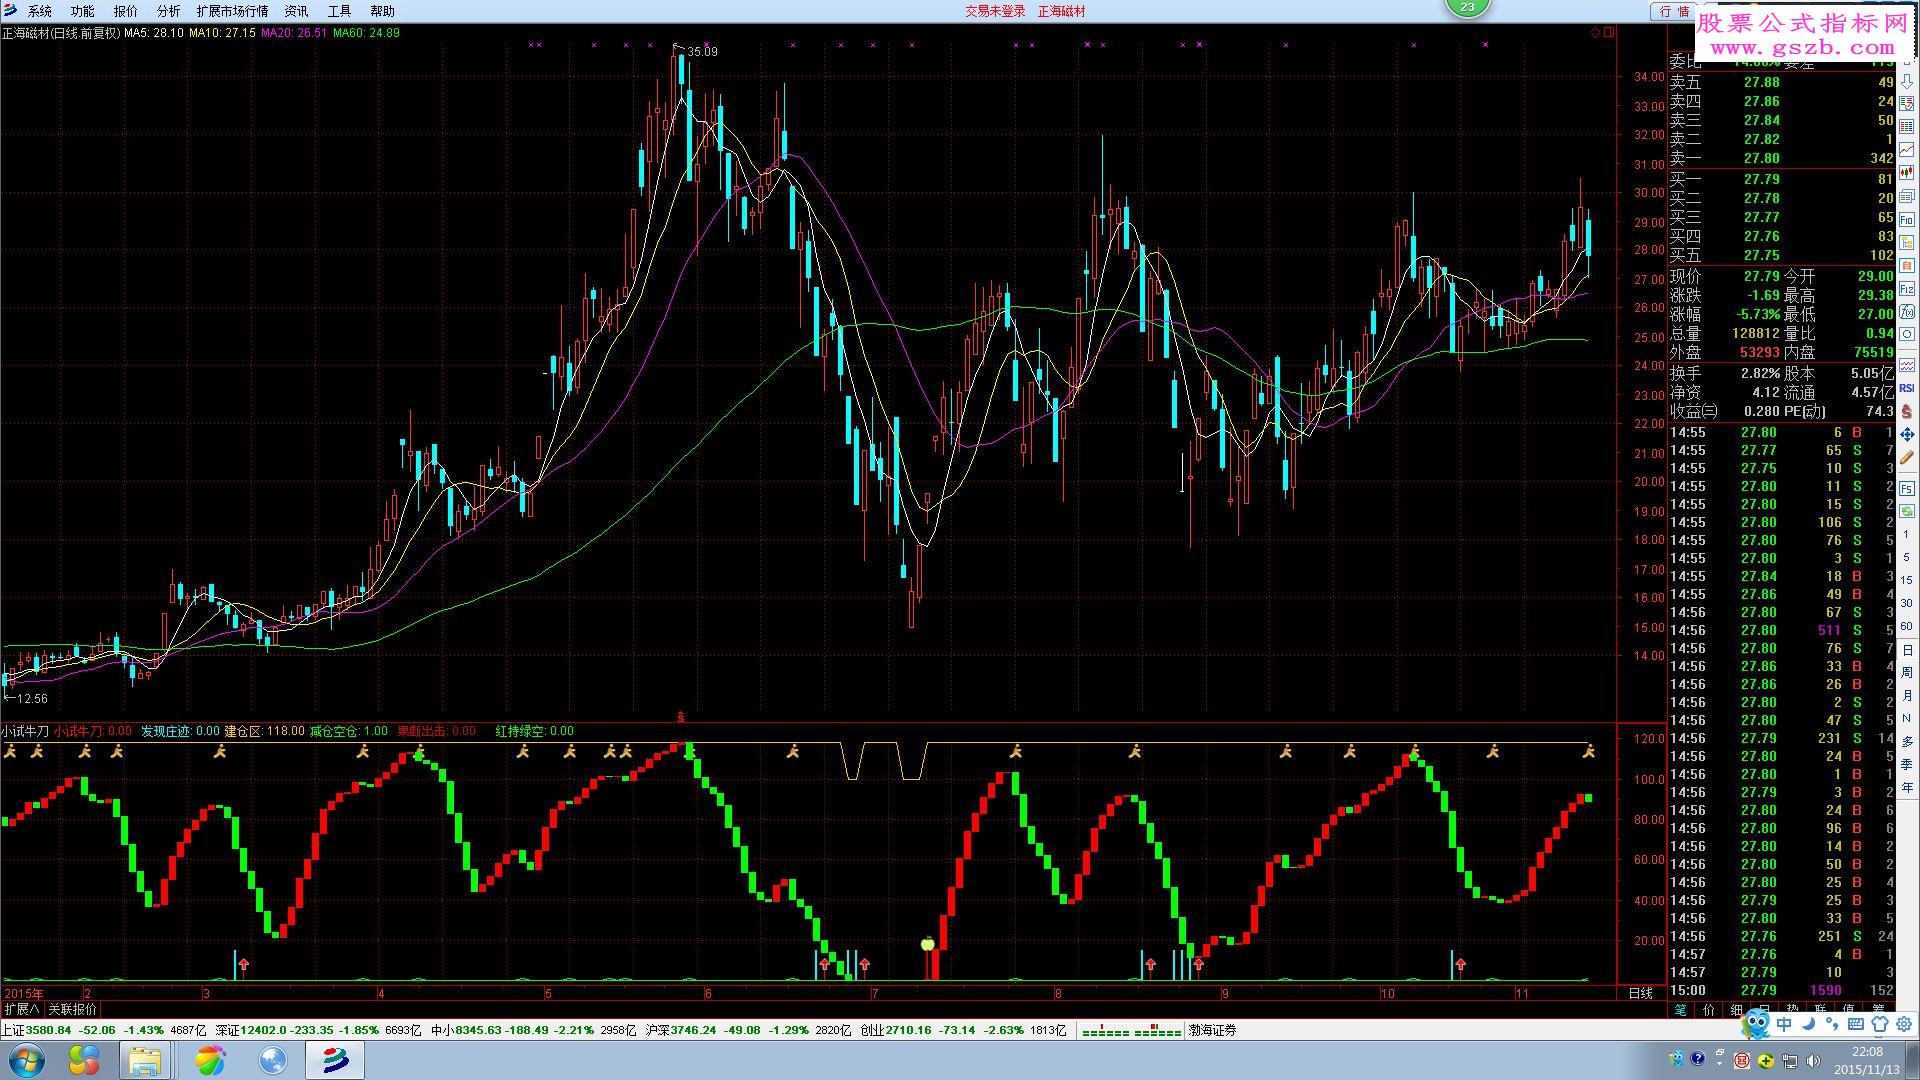The width and height of the screenshot is (1920, 1080).
Task: Click the pencil drawing tool icon
Action: pyautogui.click(x=1907, y=457)
